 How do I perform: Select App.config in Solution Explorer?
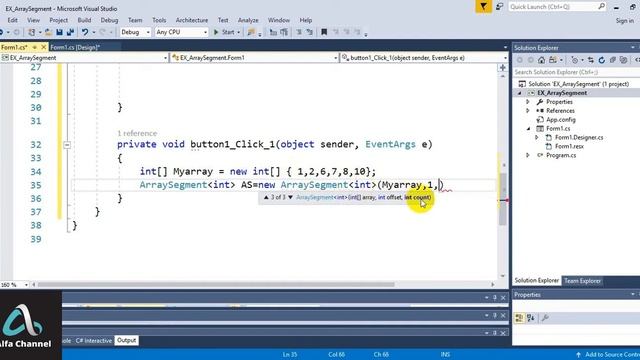[561, 120]
